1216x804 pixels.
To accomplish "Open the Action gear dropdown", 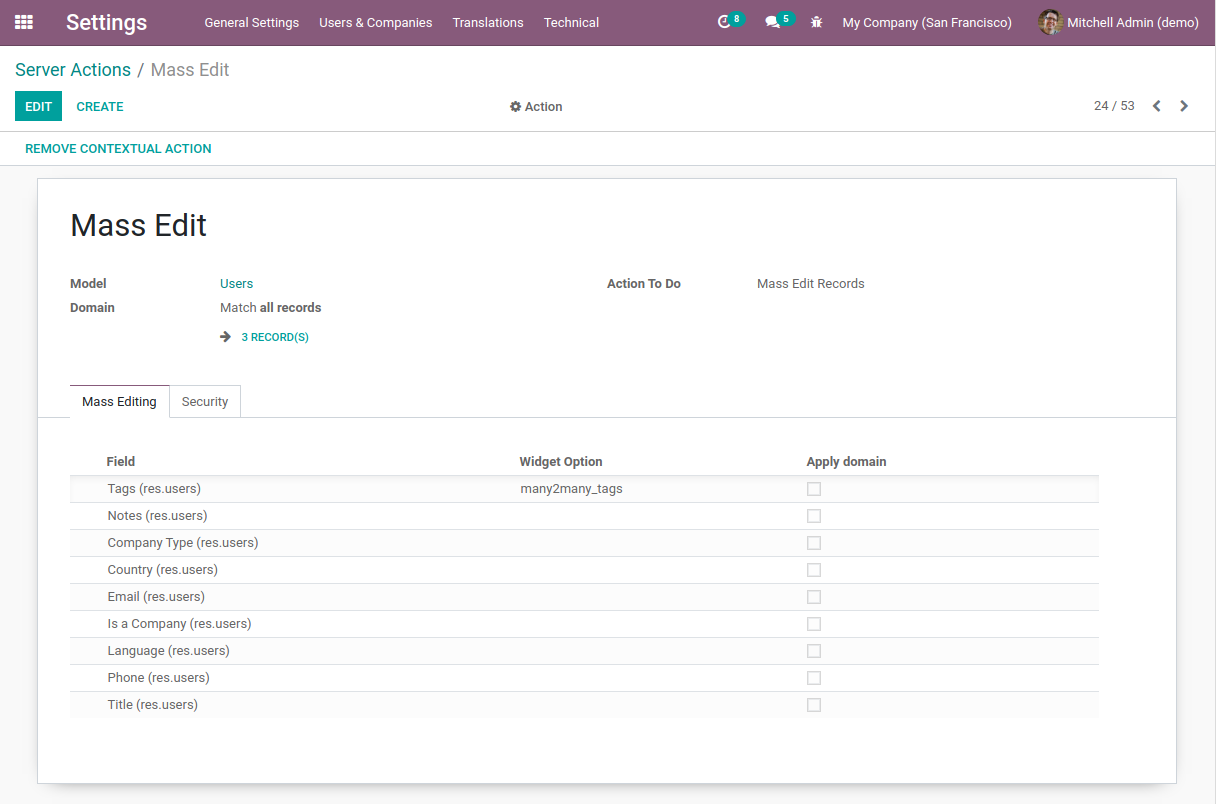I will (536, 106).
